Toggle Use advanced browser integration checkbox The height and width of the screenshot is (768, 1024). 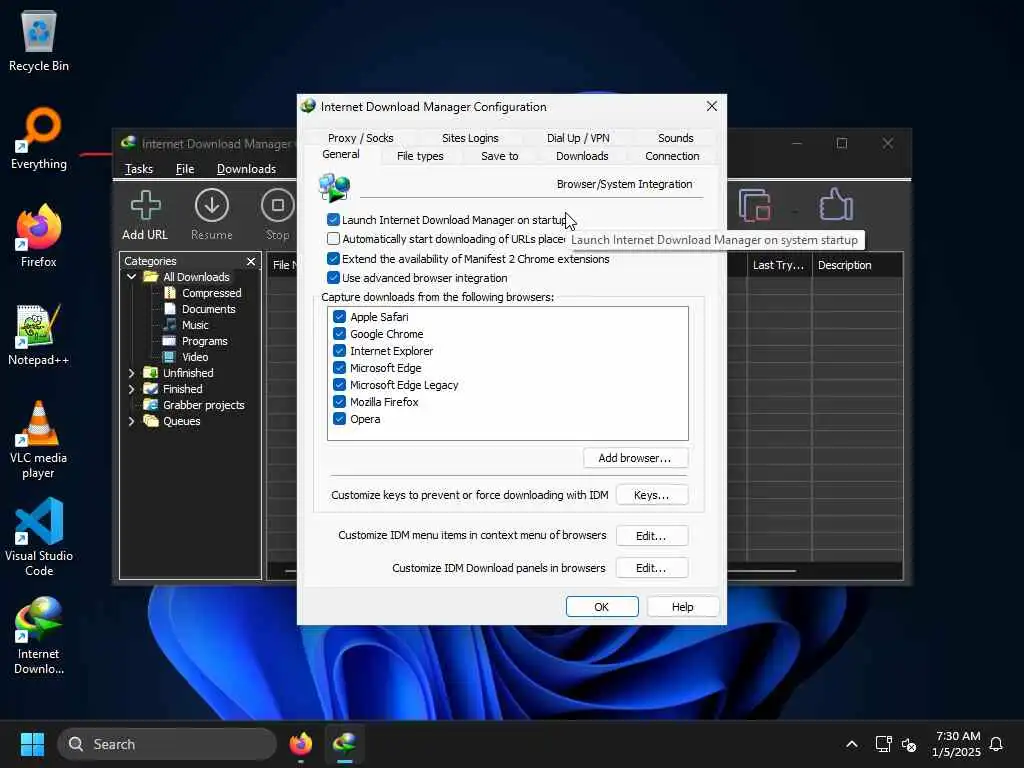click(x=333, y=278)
